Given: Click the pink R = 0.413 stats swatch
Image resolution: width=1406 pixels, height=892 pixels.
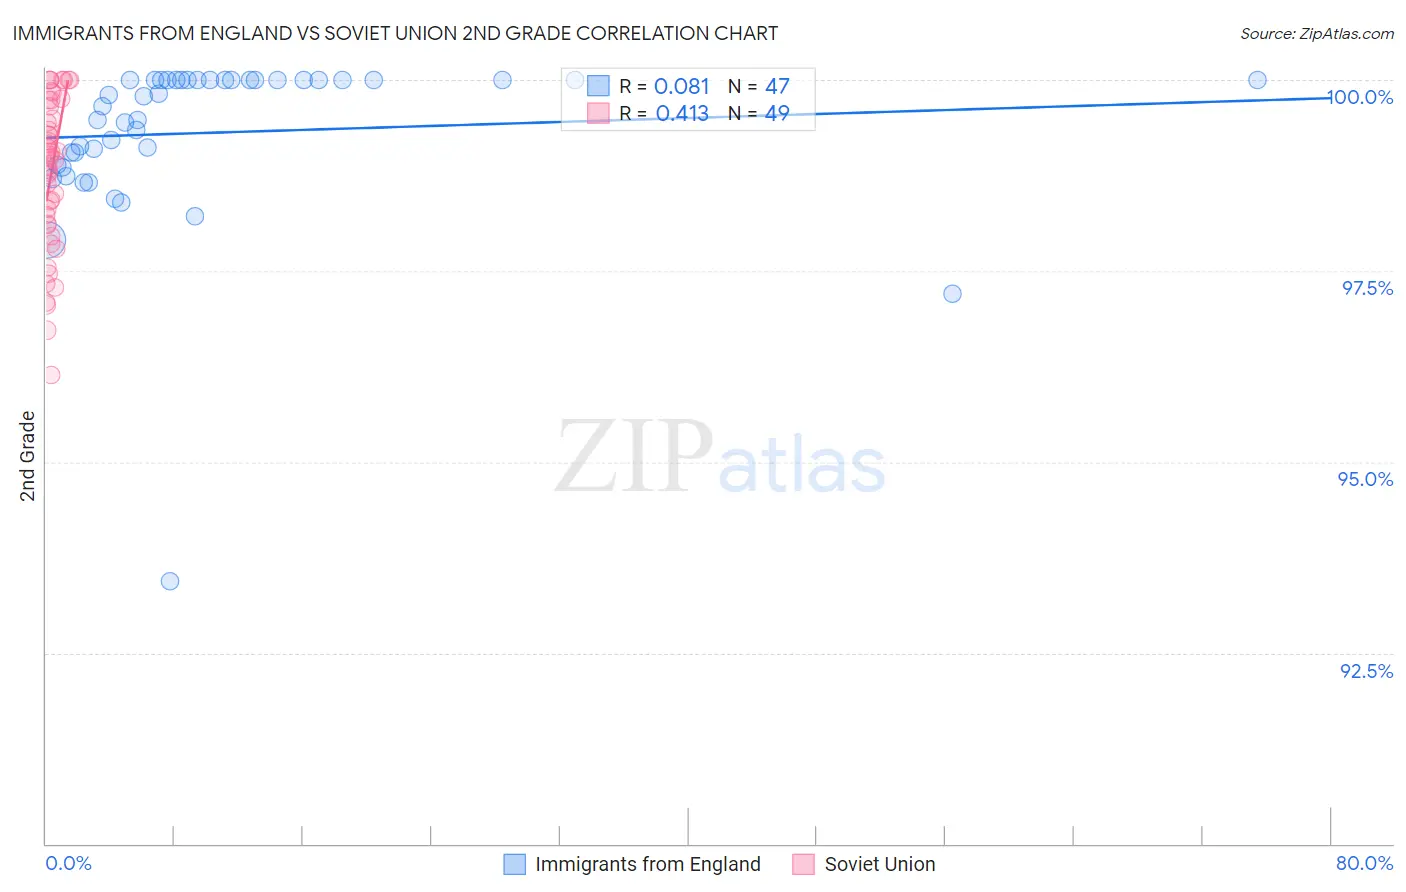Looking at the screenshot, I should coord(598,113).
